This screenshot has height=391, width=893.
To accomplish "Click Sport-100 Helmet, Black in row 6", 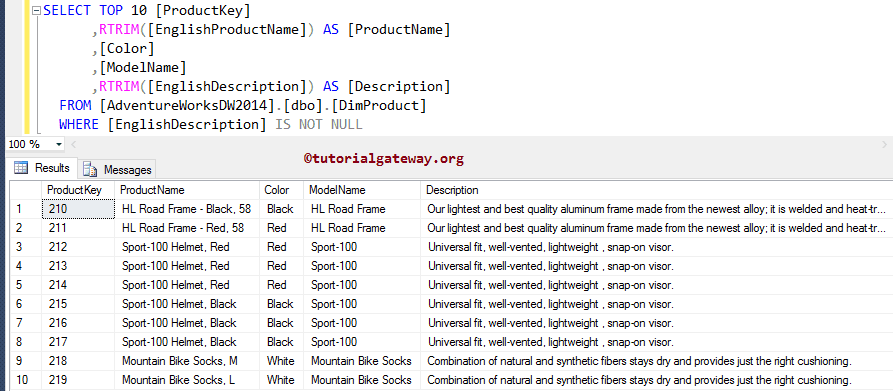I will [x=187, y=304].
